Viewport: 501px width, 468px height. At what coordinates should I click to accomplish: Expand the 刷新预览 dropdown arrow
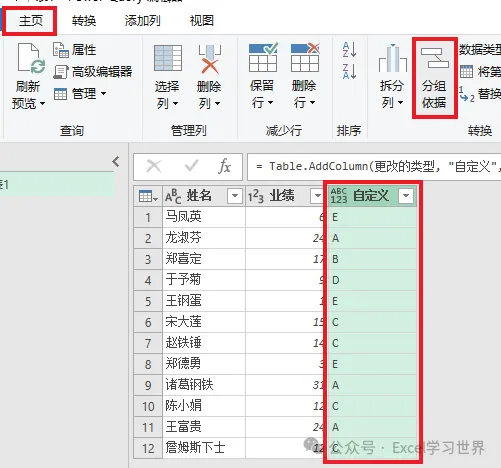(42, 104)
